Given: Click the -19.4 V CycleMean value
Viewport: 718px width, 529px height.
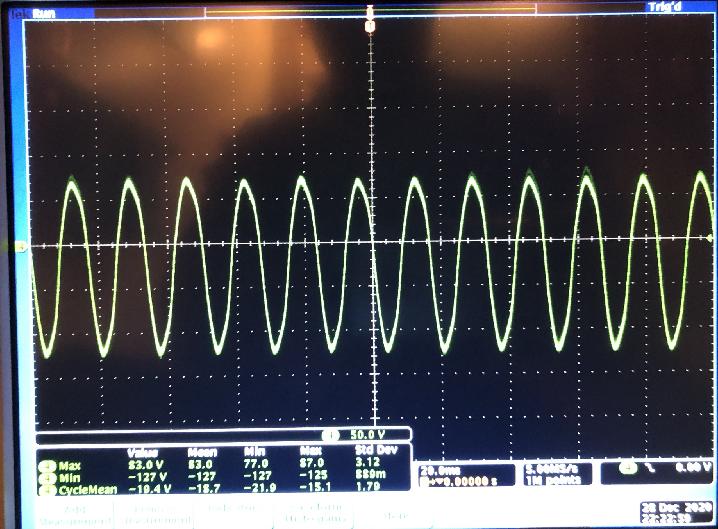Looking at the screenshot, I should point(150,489).
